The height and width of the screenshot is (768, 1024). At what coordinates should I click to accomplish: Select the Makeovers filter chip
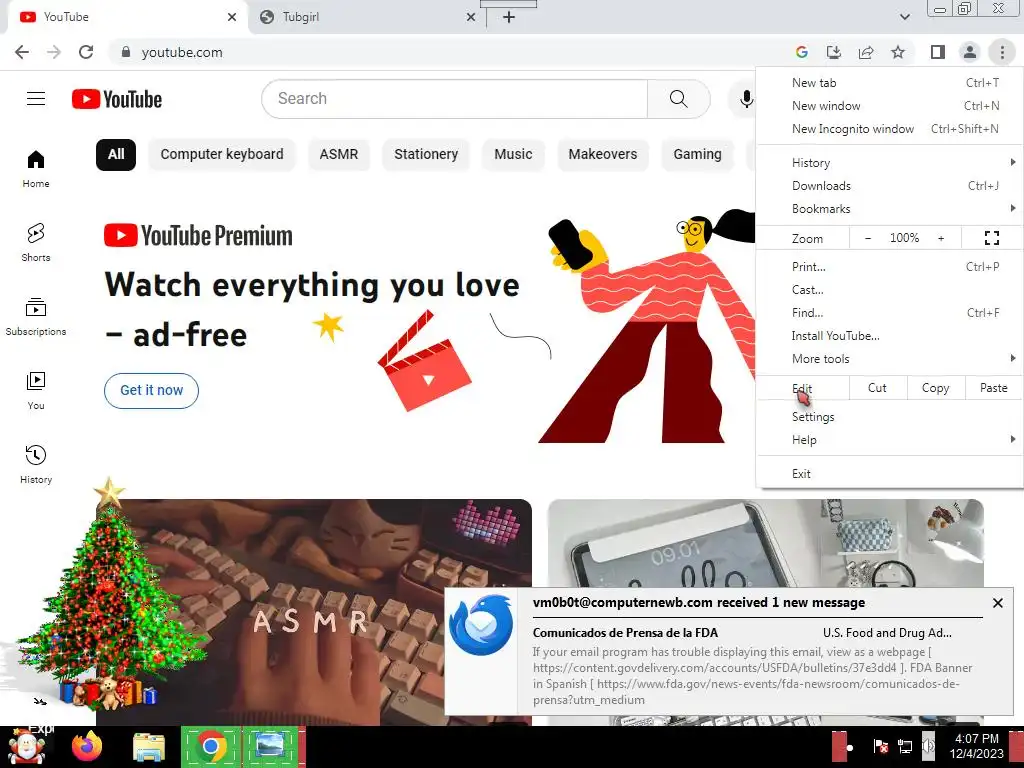point(602,155)
